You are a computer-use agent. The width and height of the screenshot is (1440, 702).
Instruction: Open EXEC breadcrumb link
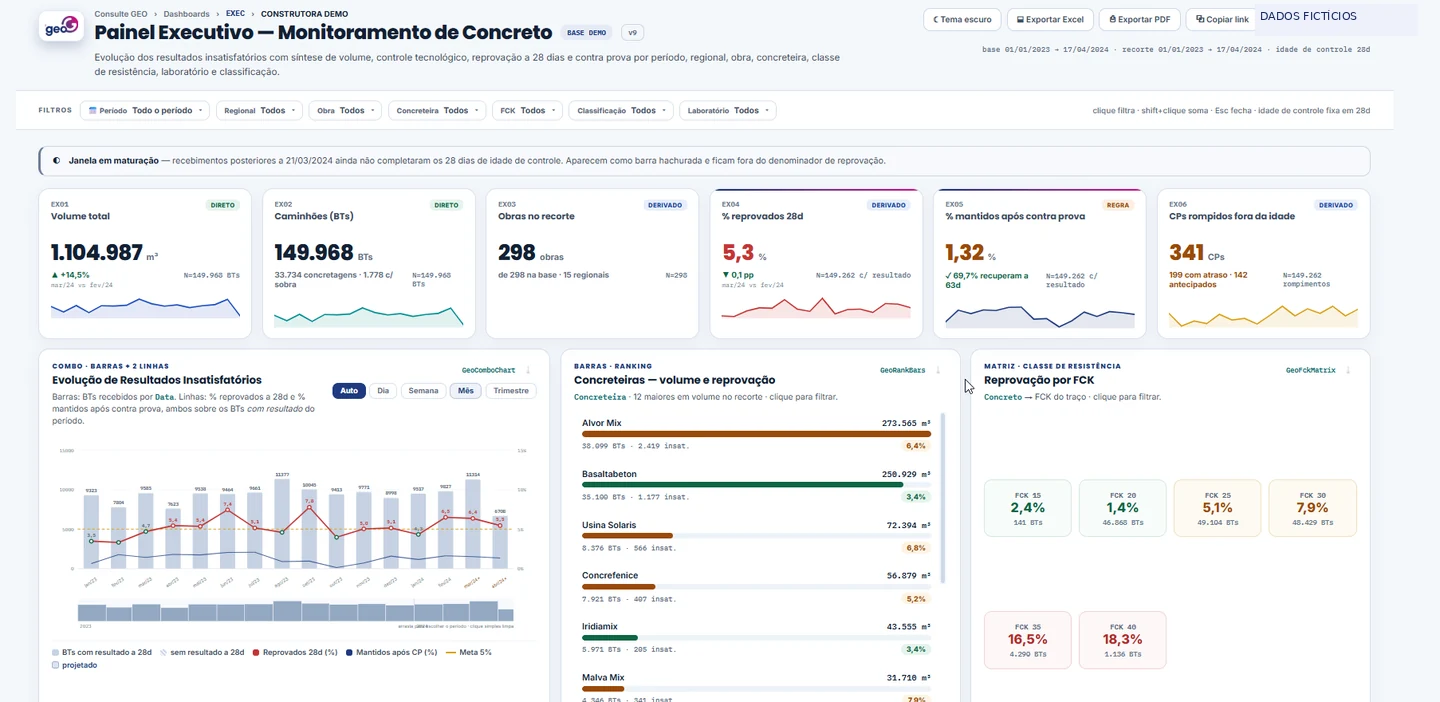235,14
